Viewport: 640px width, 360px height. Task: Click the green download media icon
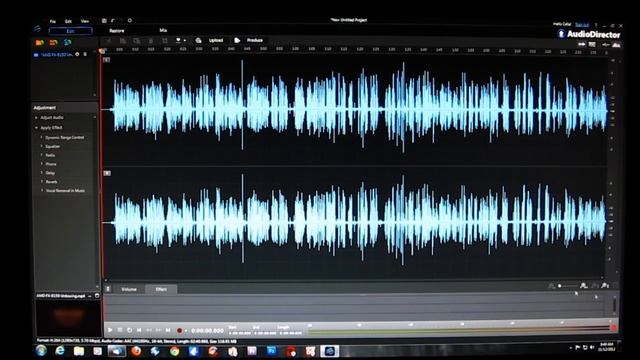pos(67,42)
